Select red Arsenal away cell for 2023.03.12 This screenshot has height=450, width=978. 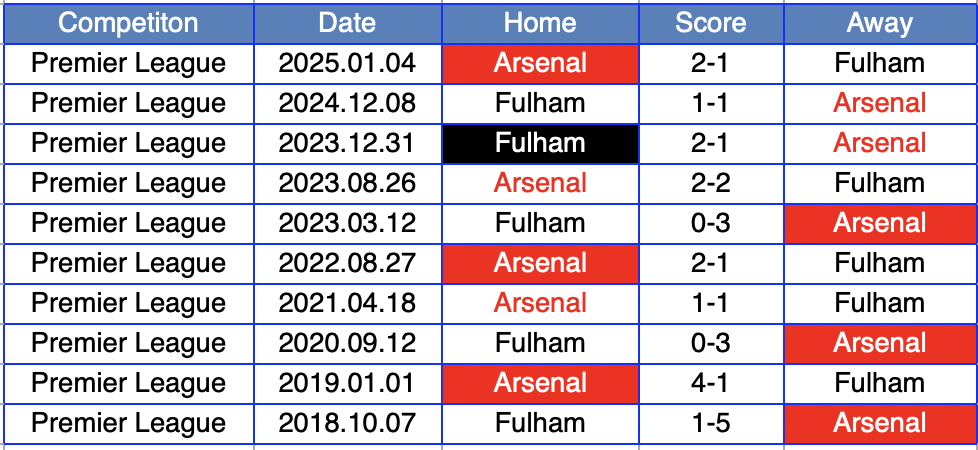click(880, 223)
